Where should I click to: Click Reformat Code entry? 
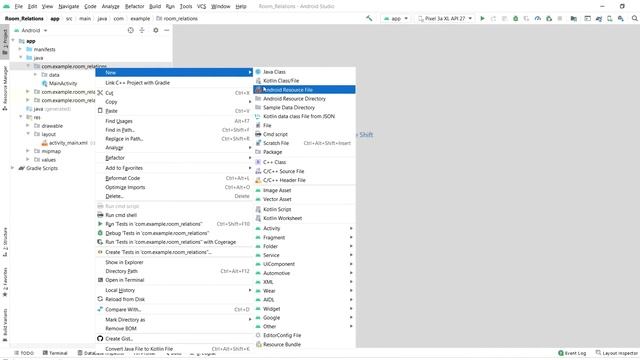tap(174, 178)
